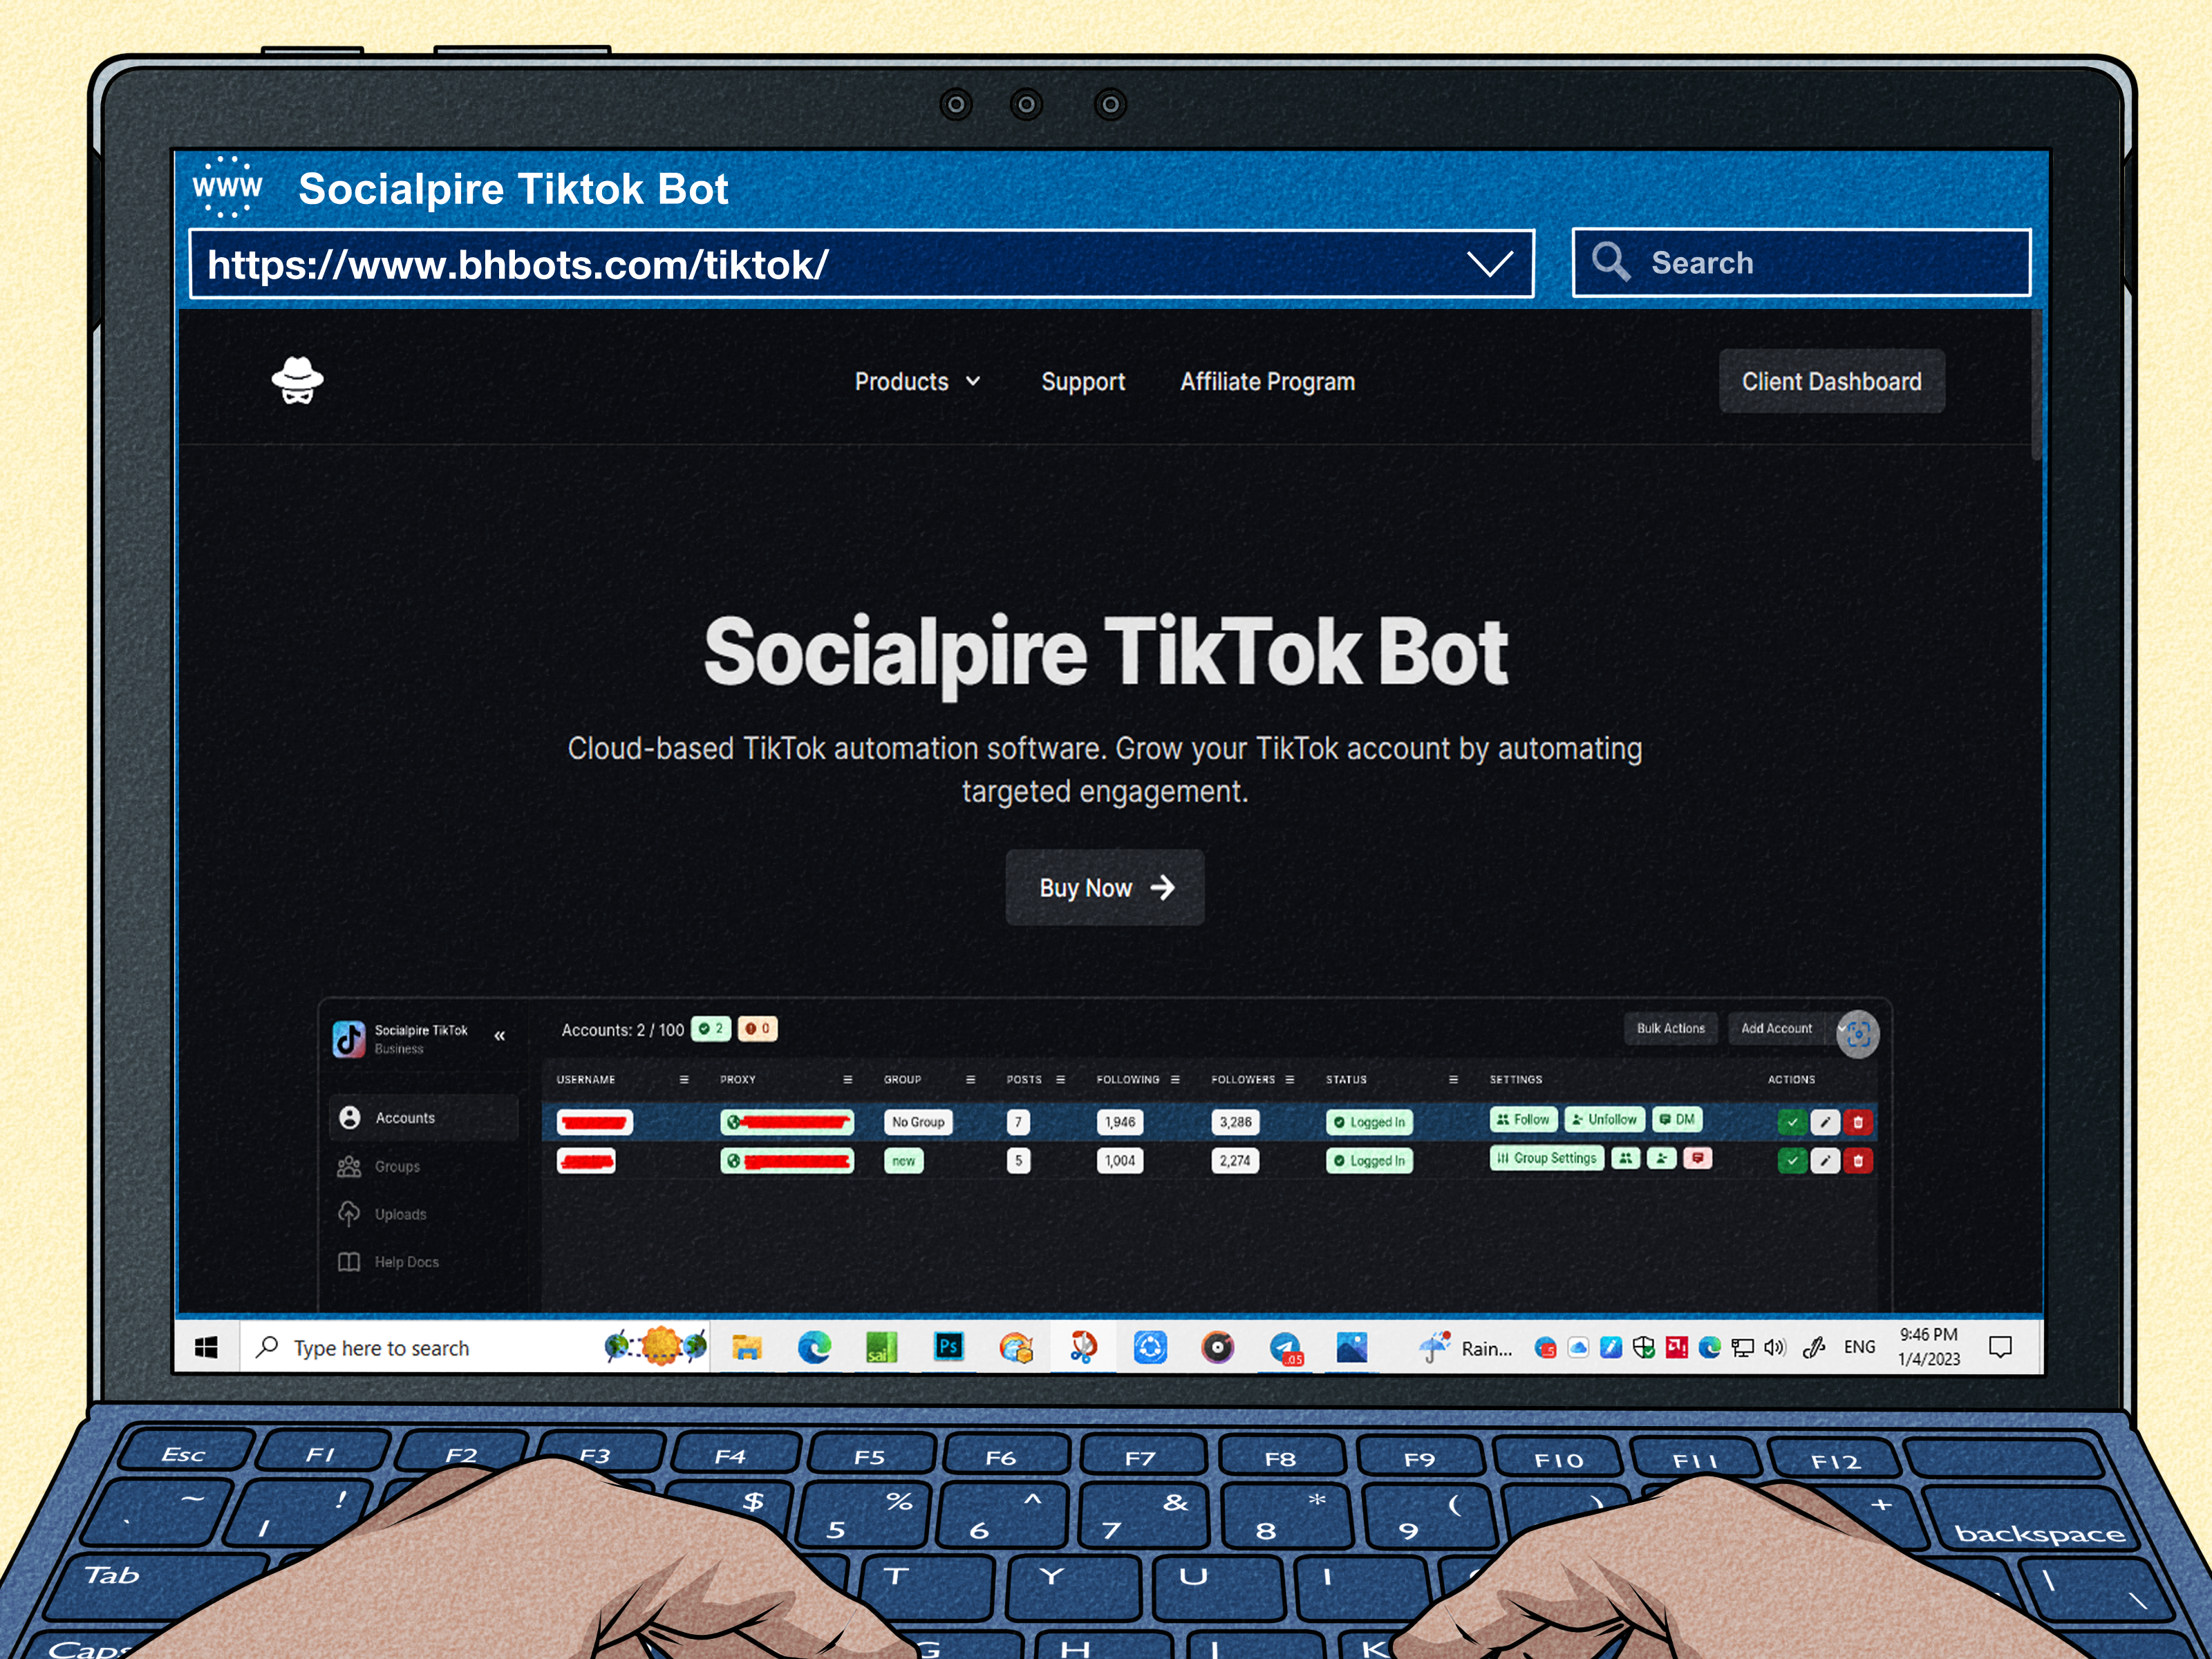The image size is (2212, 1659).
Task: Click the follow people icon beside Group Settings
Action: [1625, 1158]
